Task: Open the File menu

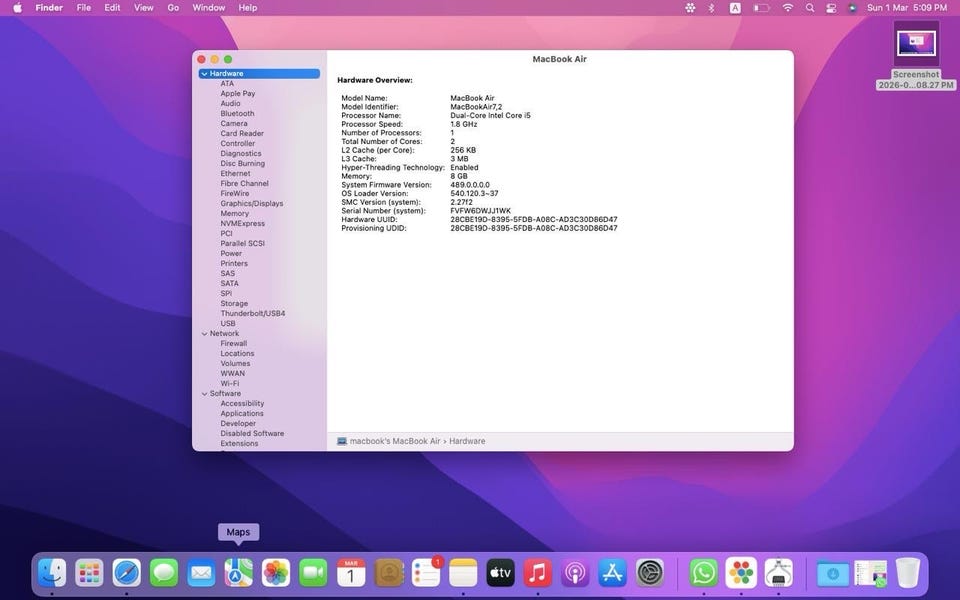Action: point(84,7)
